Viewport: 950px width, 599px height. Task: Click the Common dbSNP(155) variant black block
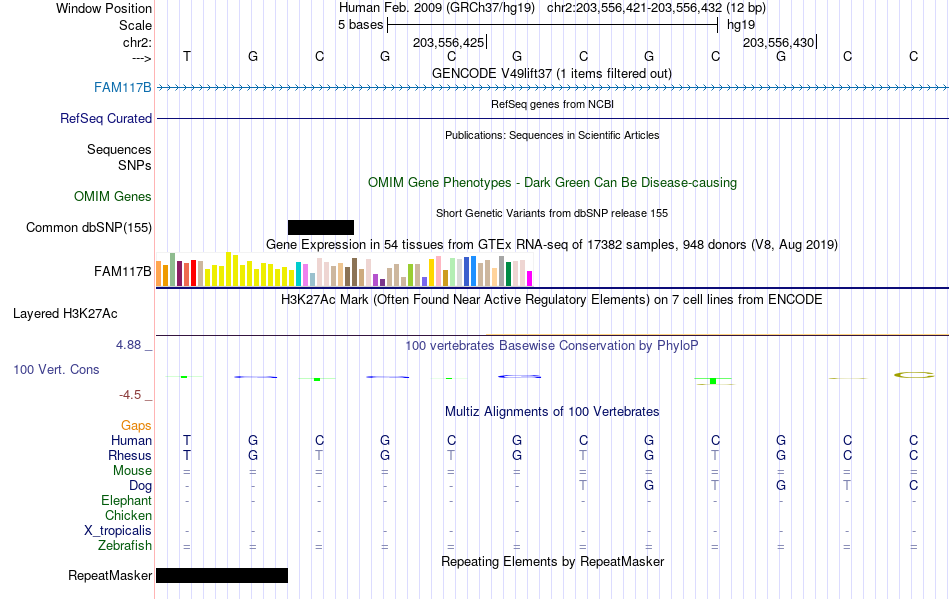click(321, 227)
